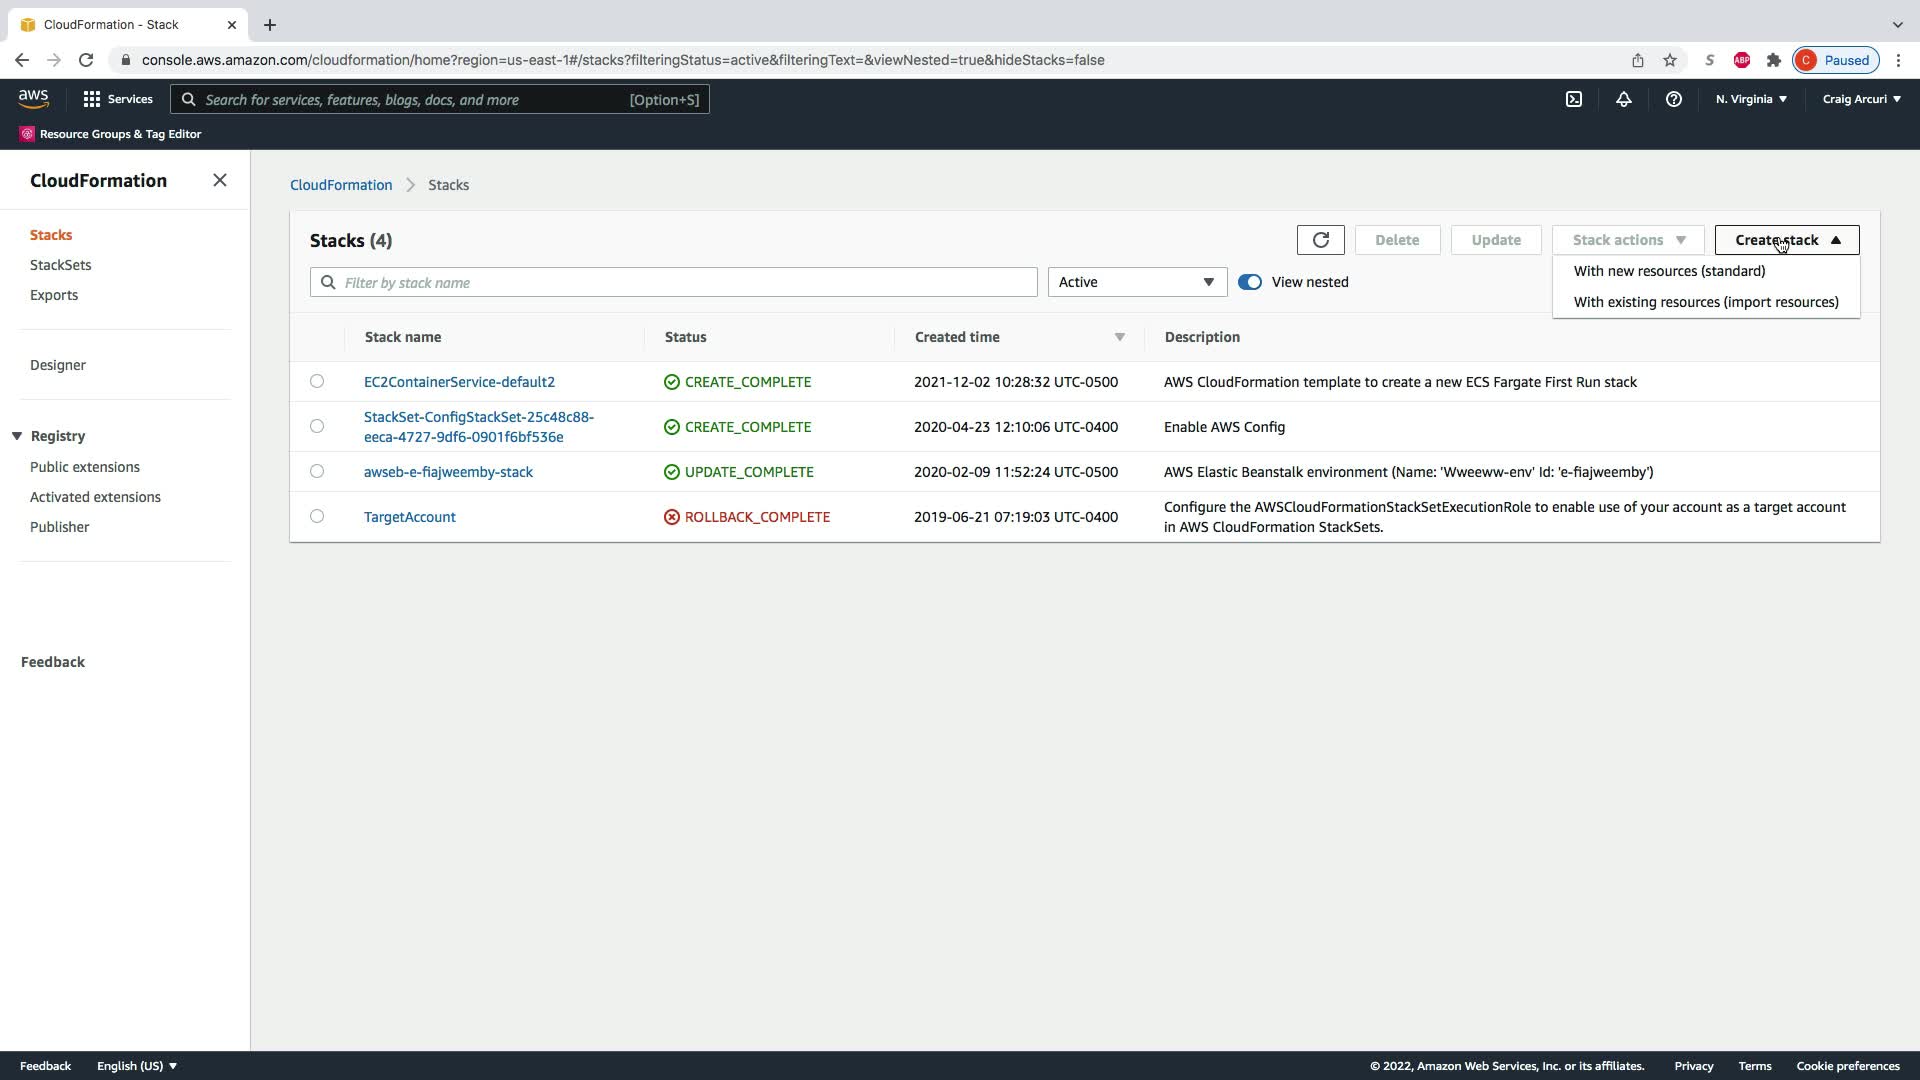
Task: Collapse the Registry section in sidebar
Action: [17, 436]
